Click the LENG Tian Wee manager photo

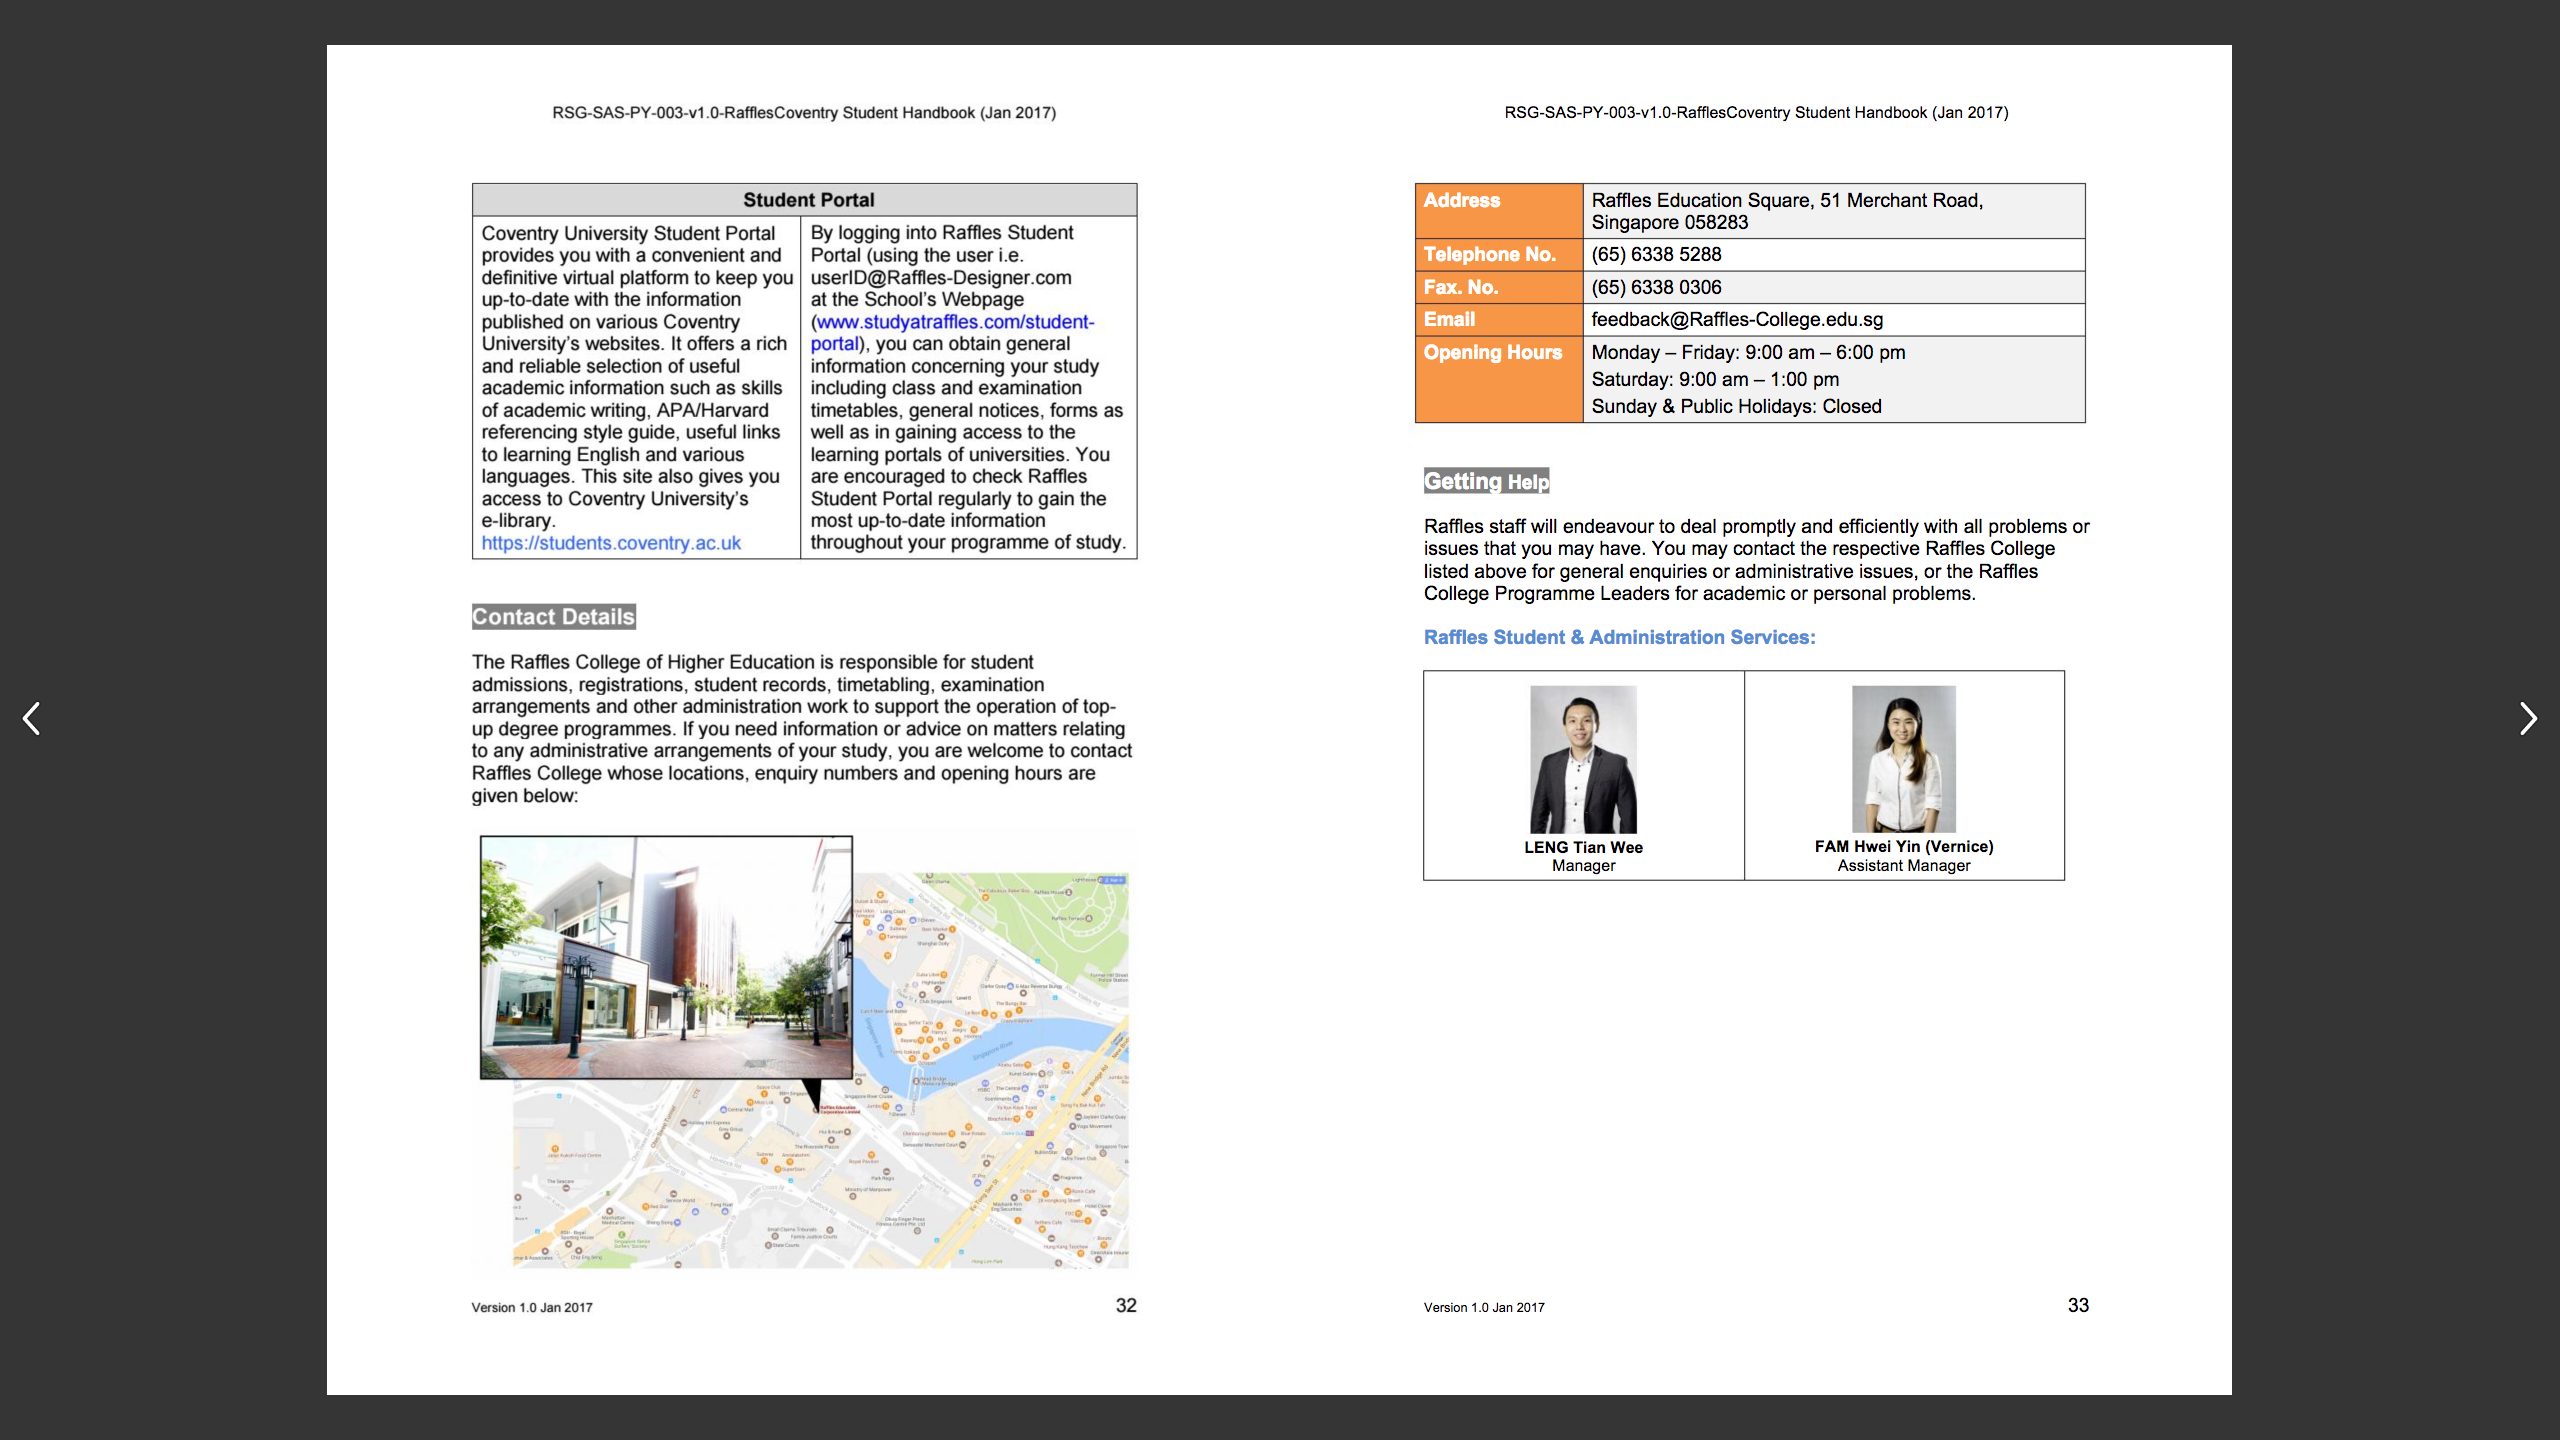click(x=1583, y=758)
